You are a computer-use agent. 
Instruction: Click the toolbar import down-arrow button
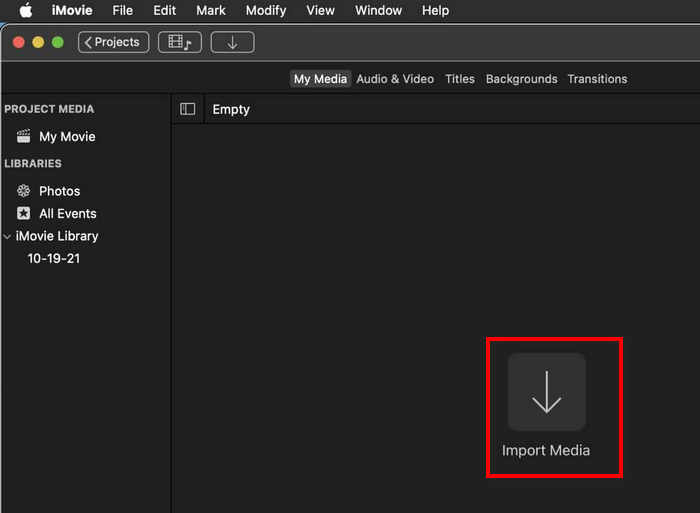233,42
